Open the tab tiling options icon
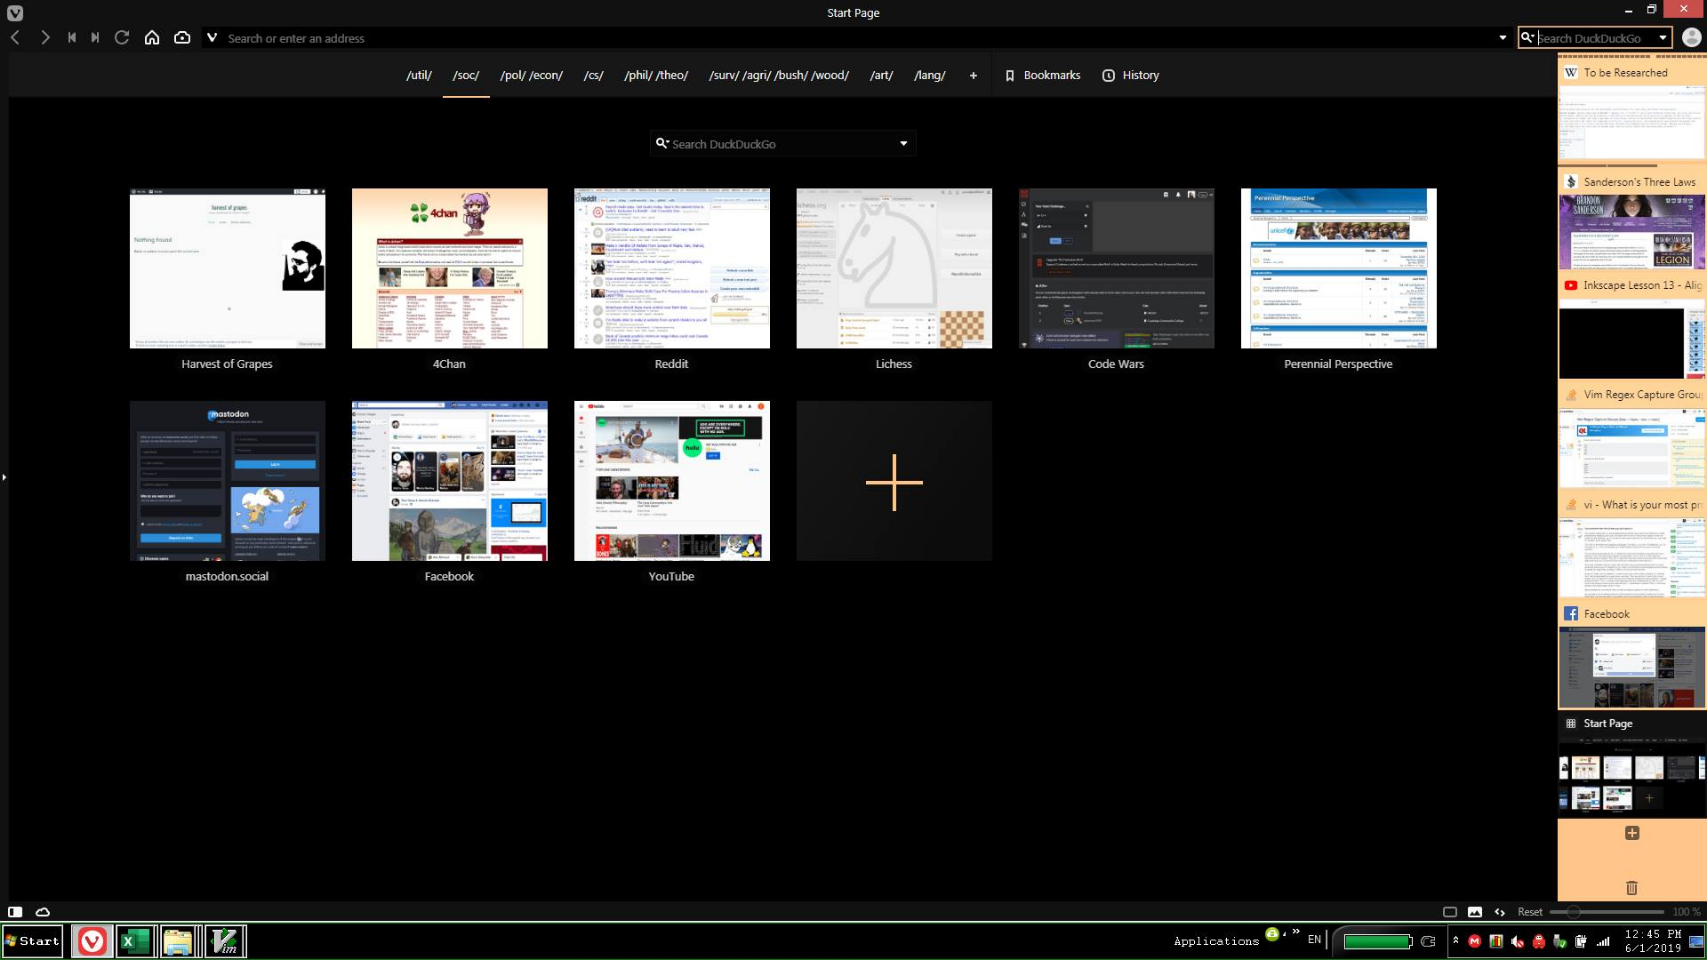The image size is (1707, 960). tap(1450, 912)
